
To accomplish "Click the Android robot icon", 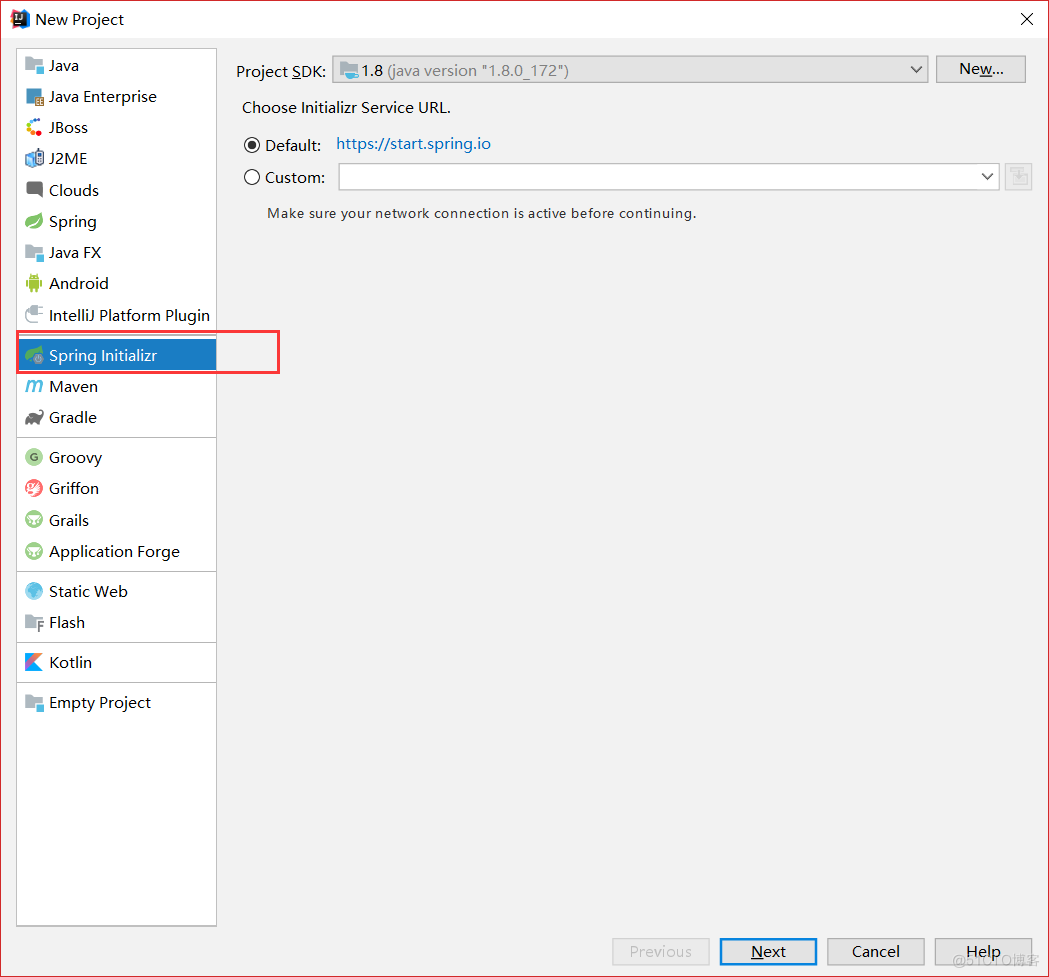I will pos(34,283).
